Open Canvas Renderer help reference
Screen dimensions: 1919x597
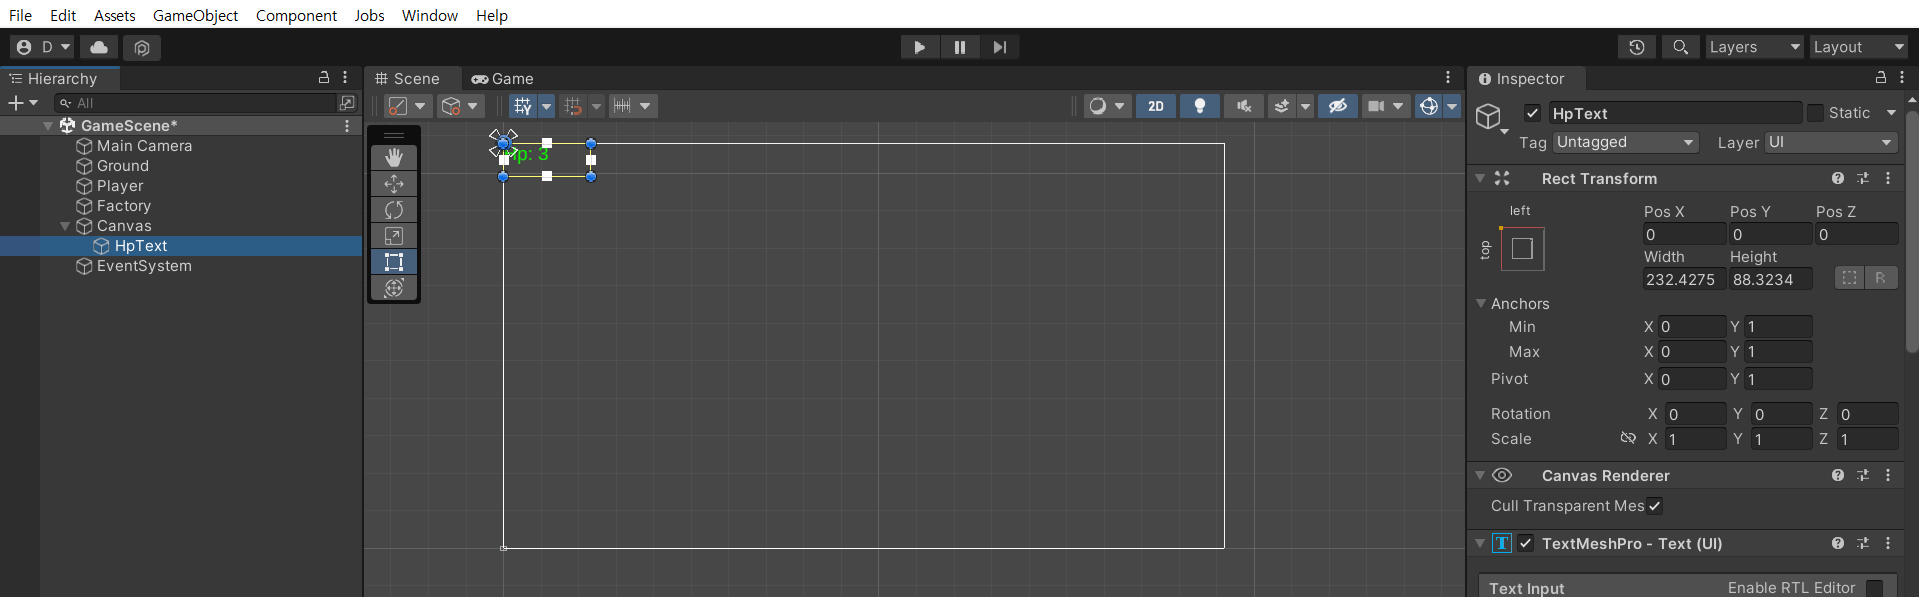pyautogui.click(x=1838, y=475)
